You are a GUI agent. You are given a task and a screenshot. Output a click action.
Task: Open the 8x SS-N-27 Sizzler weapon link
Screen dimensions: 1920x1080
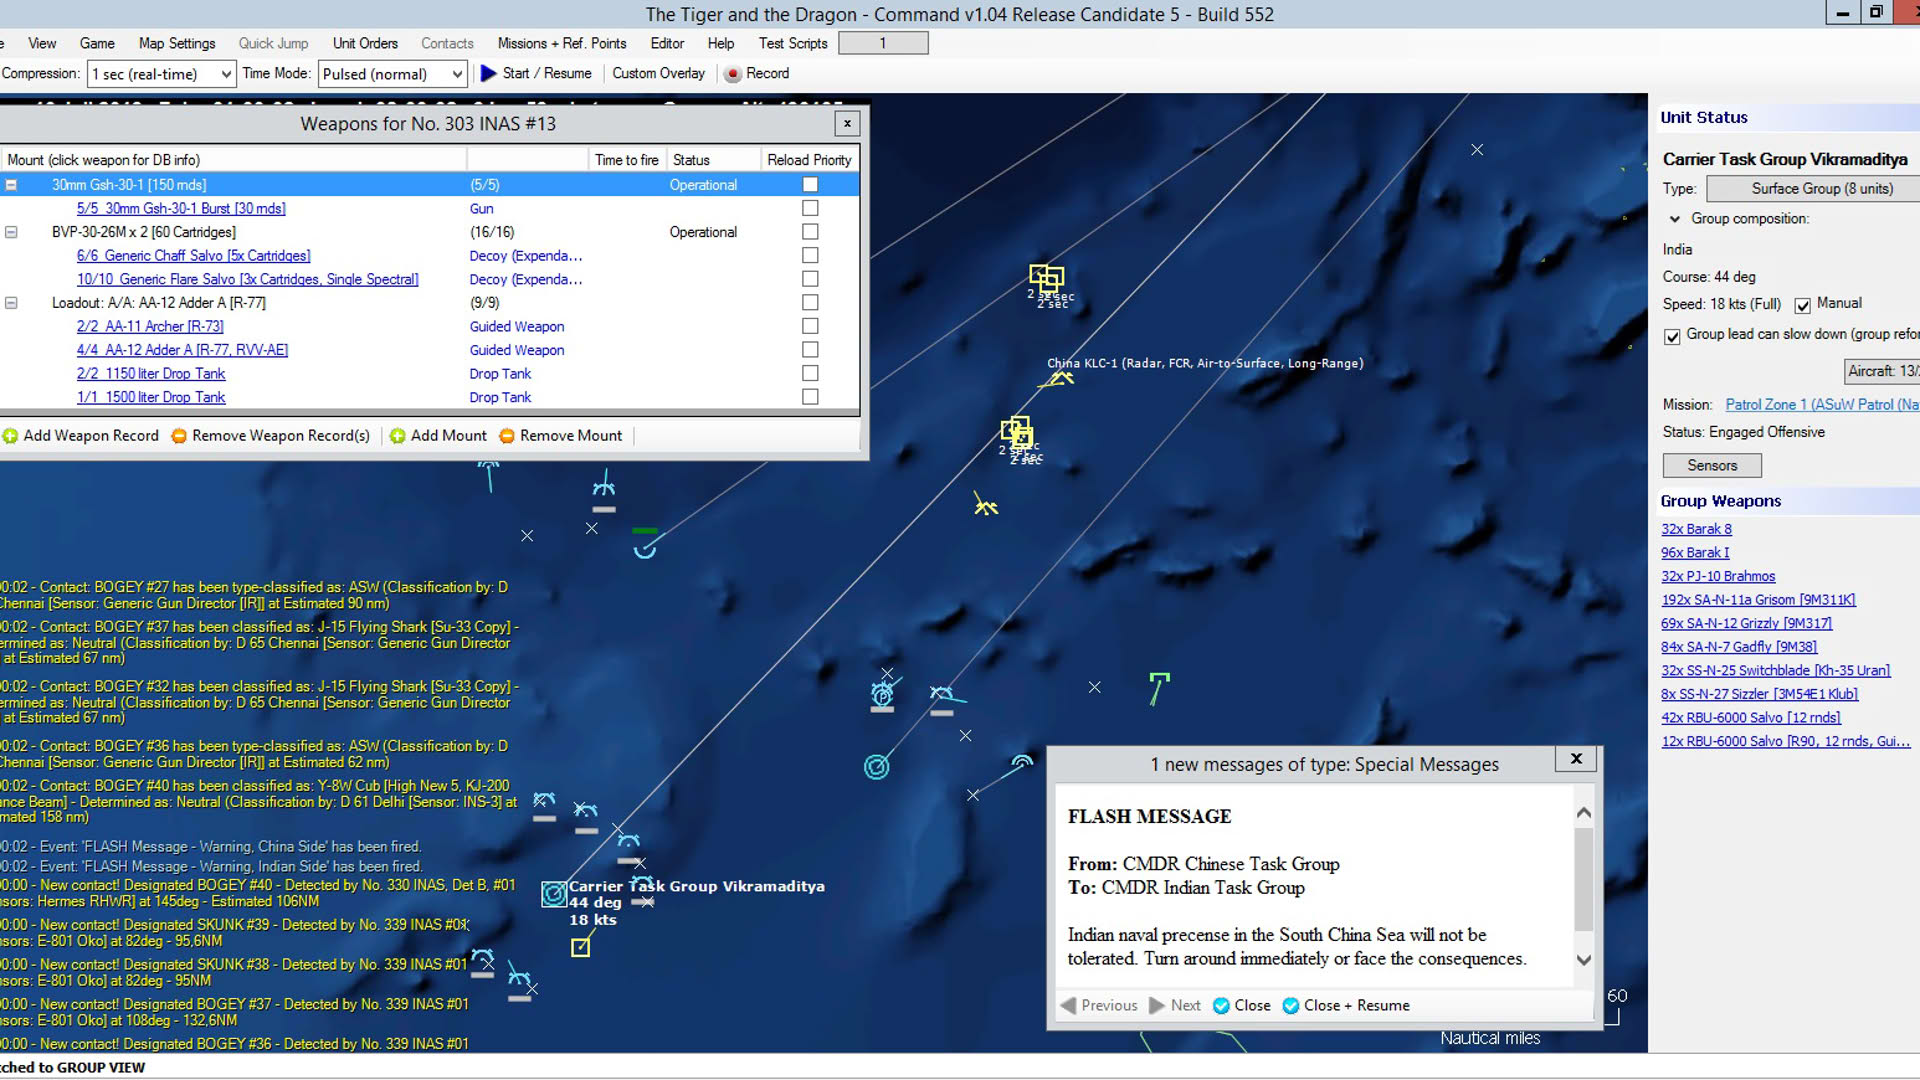click(x=1759, y=694)
